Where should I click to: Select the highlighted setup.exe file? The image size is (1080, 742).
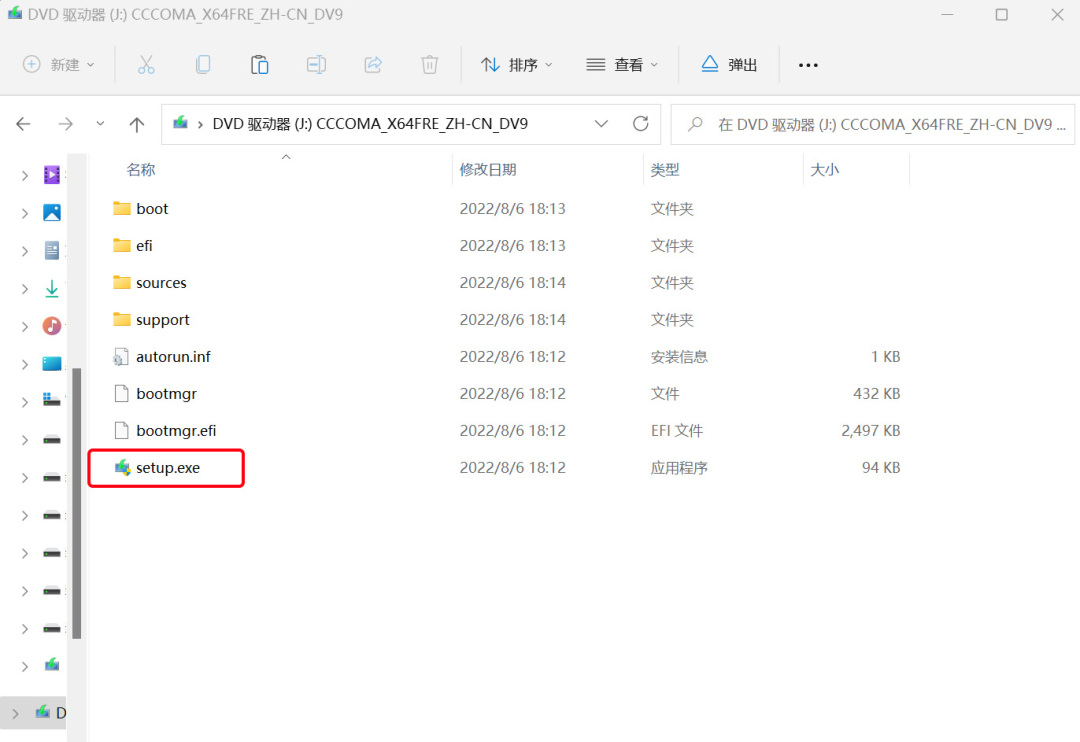[x=166, y=467]
